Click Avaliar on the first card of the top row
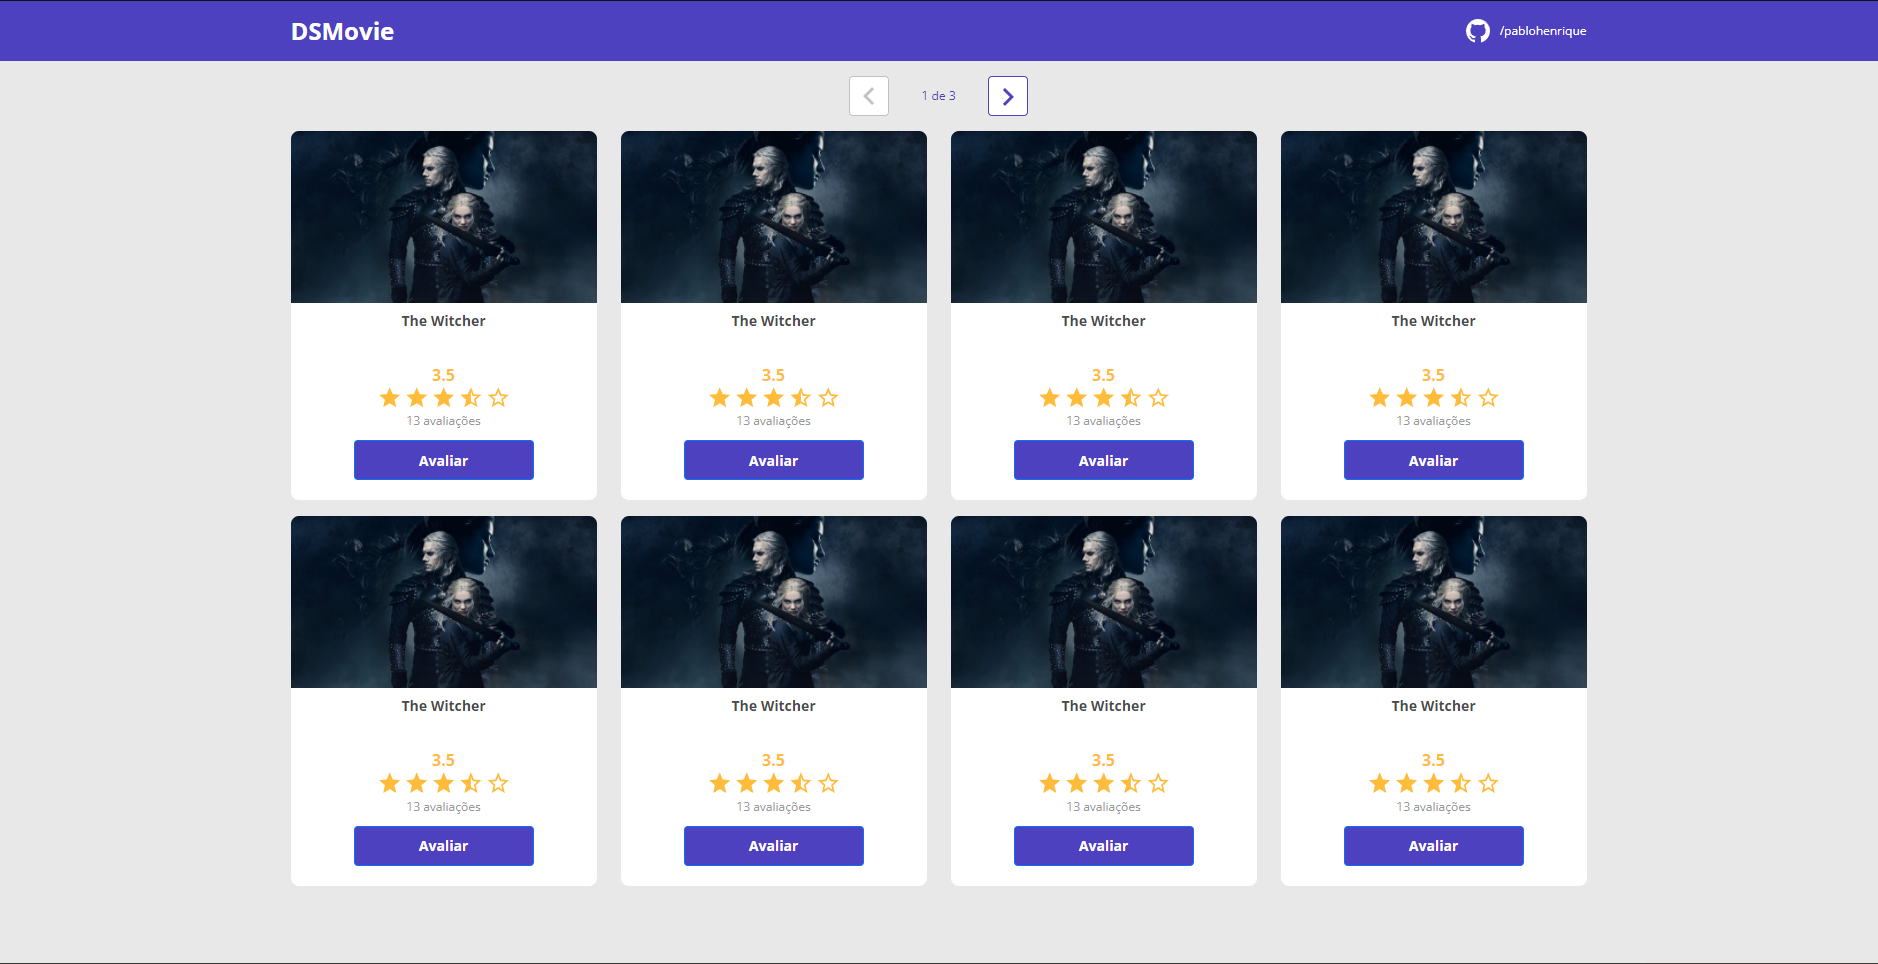The height and width of the screenshot is (964, 1878). (x=443, y=460)
